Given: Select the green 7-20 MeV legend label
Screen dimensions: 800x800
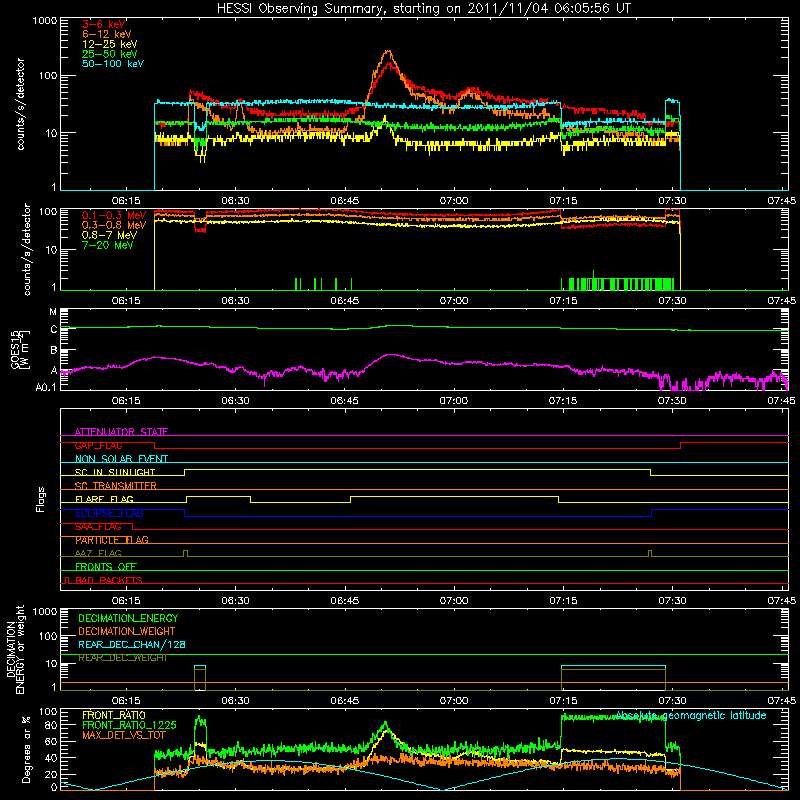Looking at the screenshot, I should (108, 245).
